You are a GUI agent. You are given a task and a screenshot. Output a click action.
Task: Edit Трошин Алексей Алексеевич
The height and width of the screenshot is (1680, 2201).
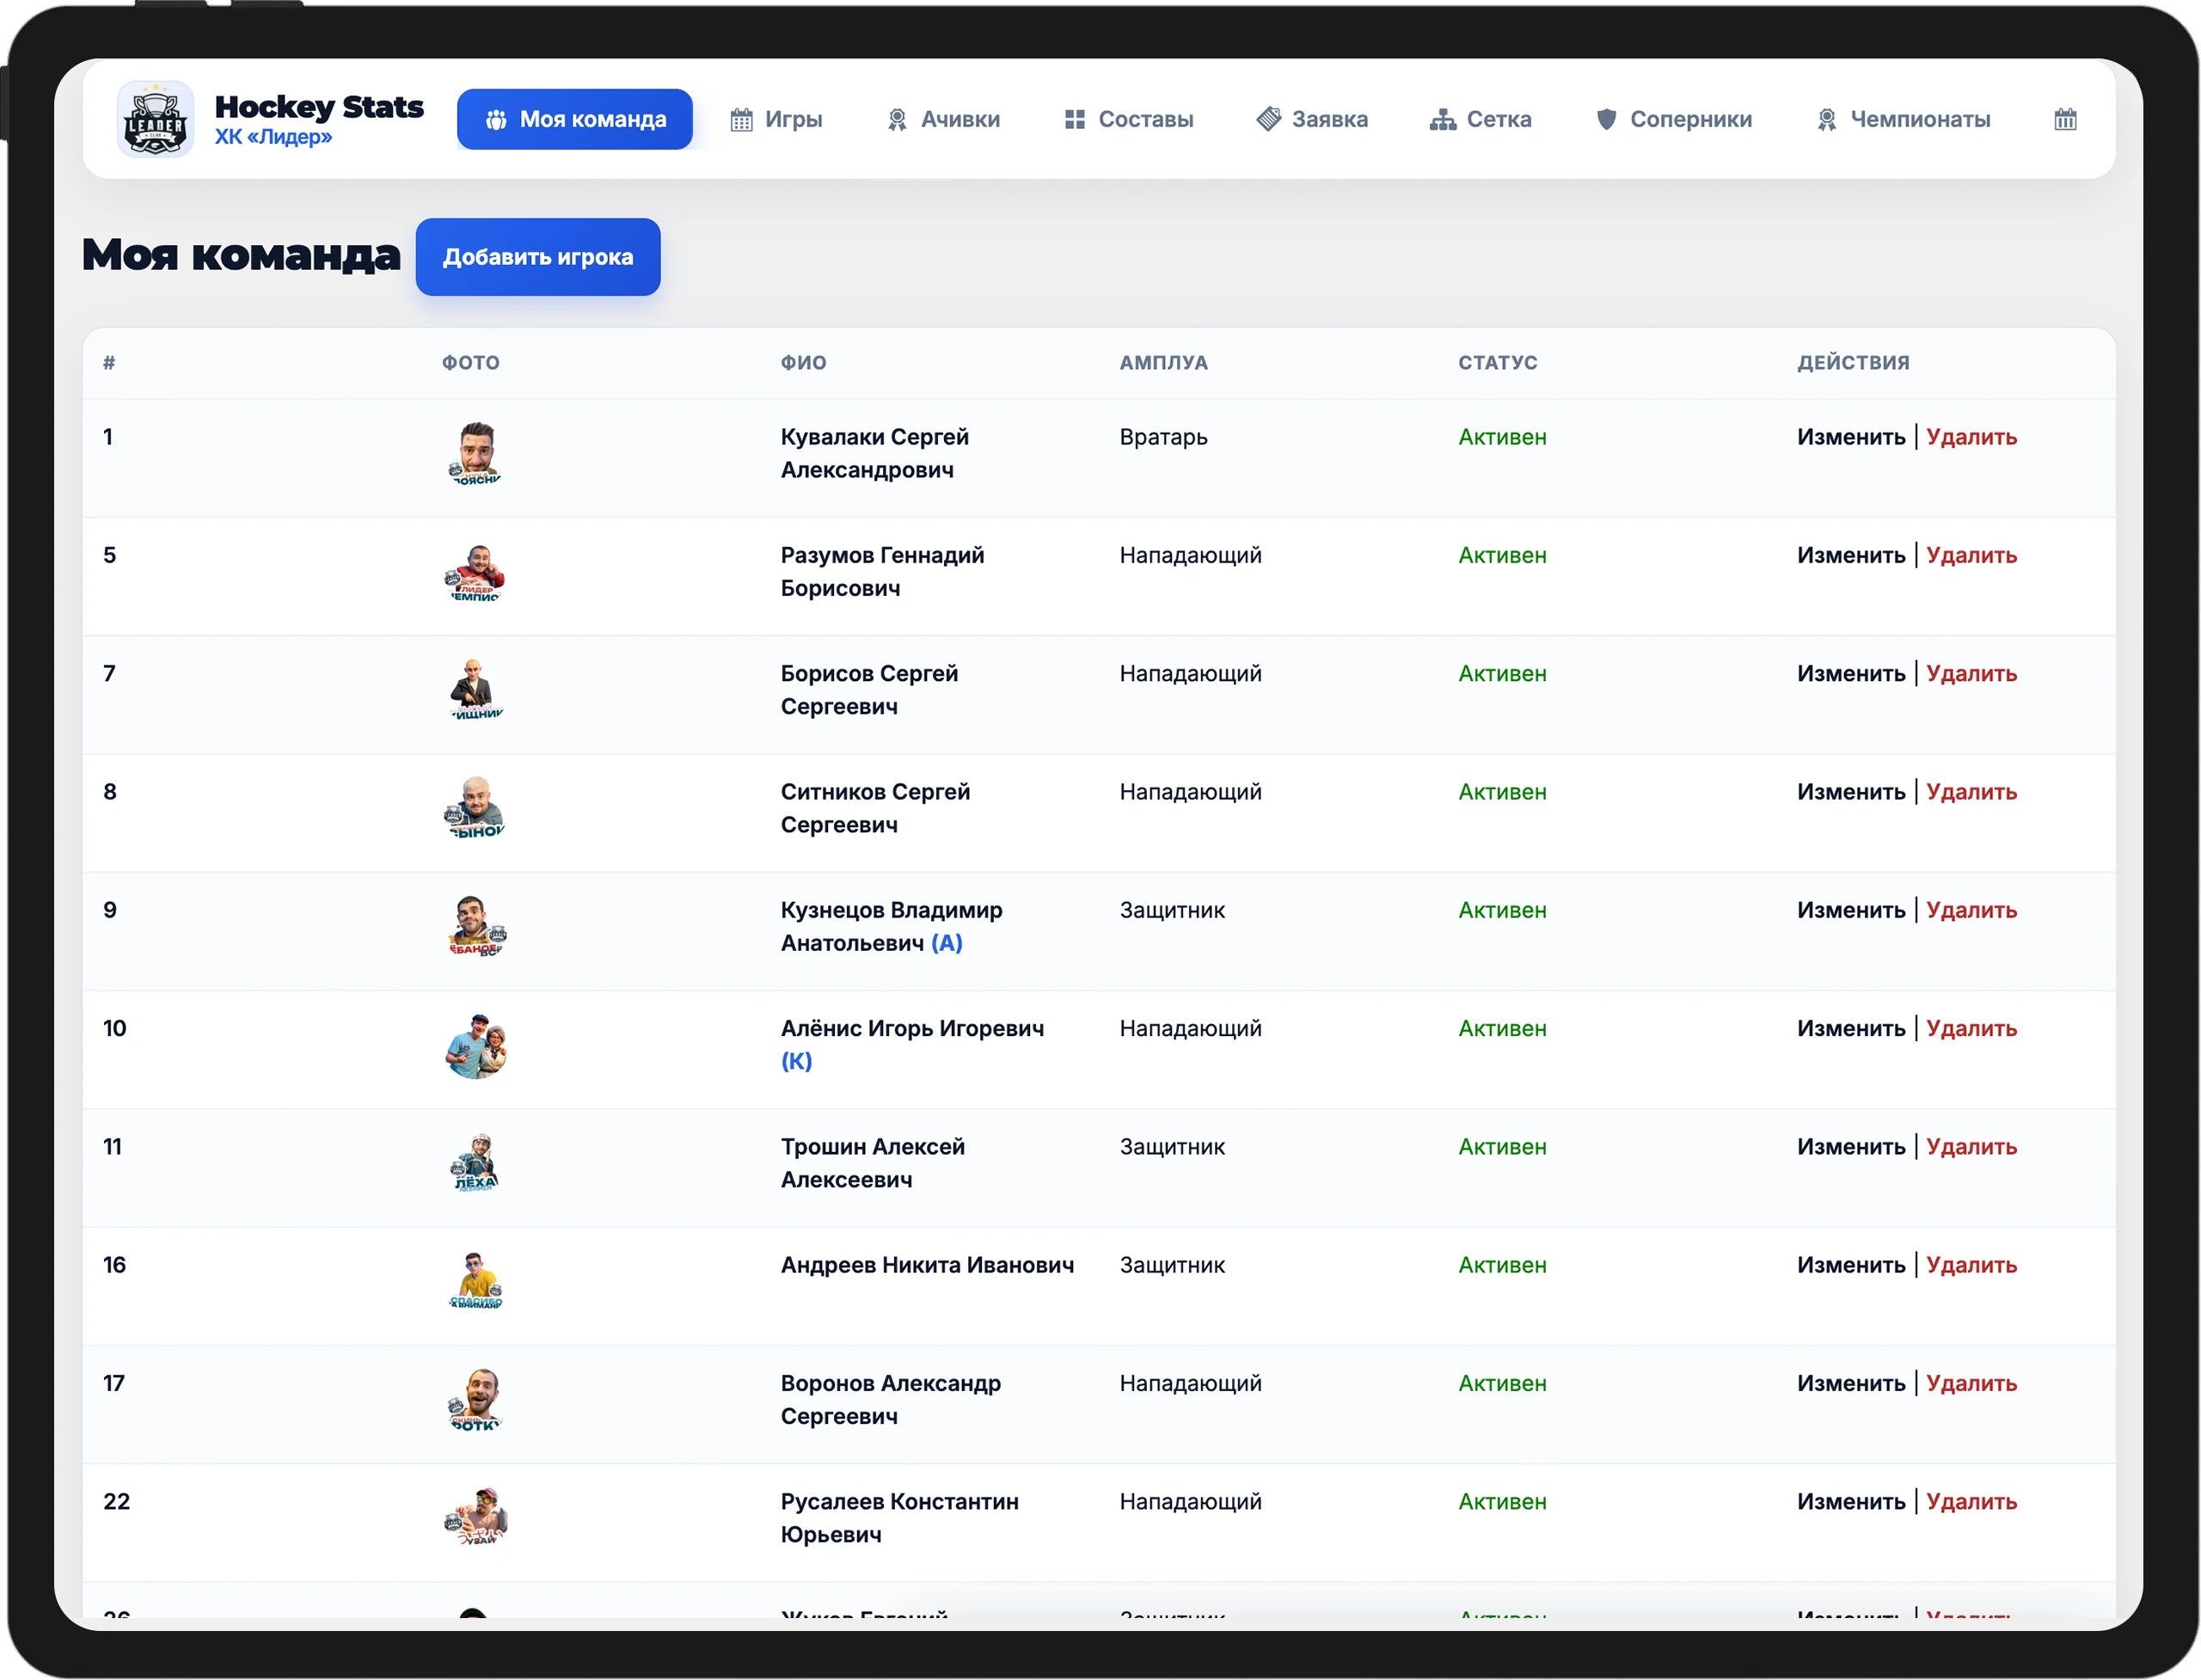(x=1851, y=1146)
